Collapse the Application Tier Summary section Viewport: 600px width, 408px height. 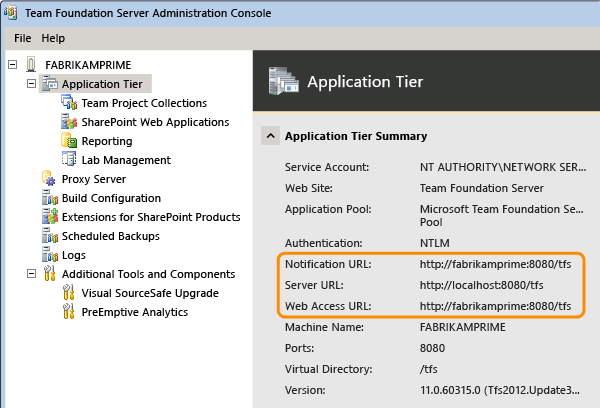pyautogui.click(x=270, y=136)
